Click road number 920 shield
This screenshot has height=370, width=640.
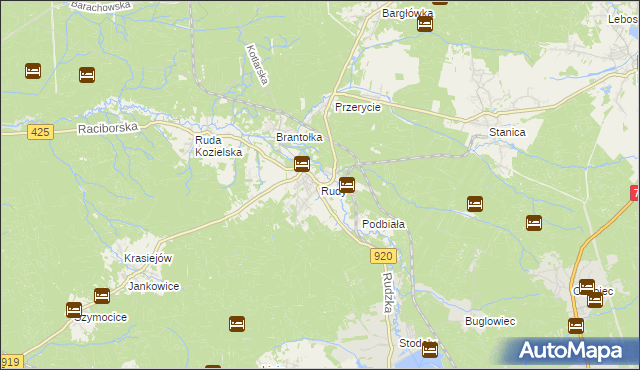383,256
